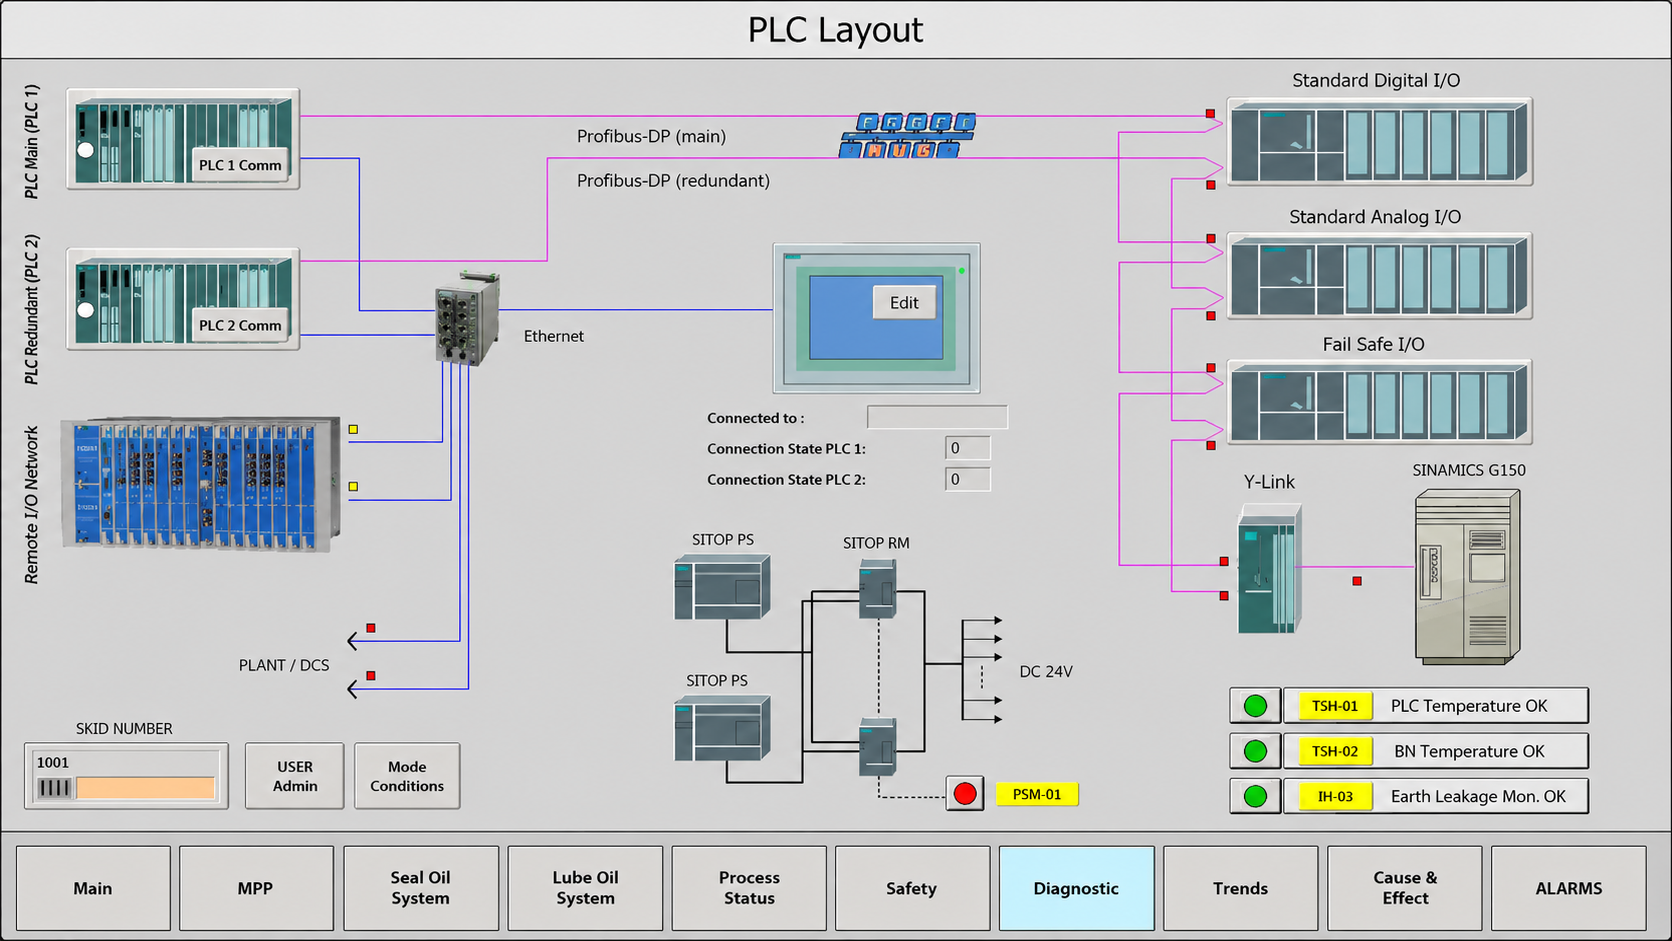Click the TSH-01 yellow tag
Screen dimensions: 1672x941
point(1335,706)
